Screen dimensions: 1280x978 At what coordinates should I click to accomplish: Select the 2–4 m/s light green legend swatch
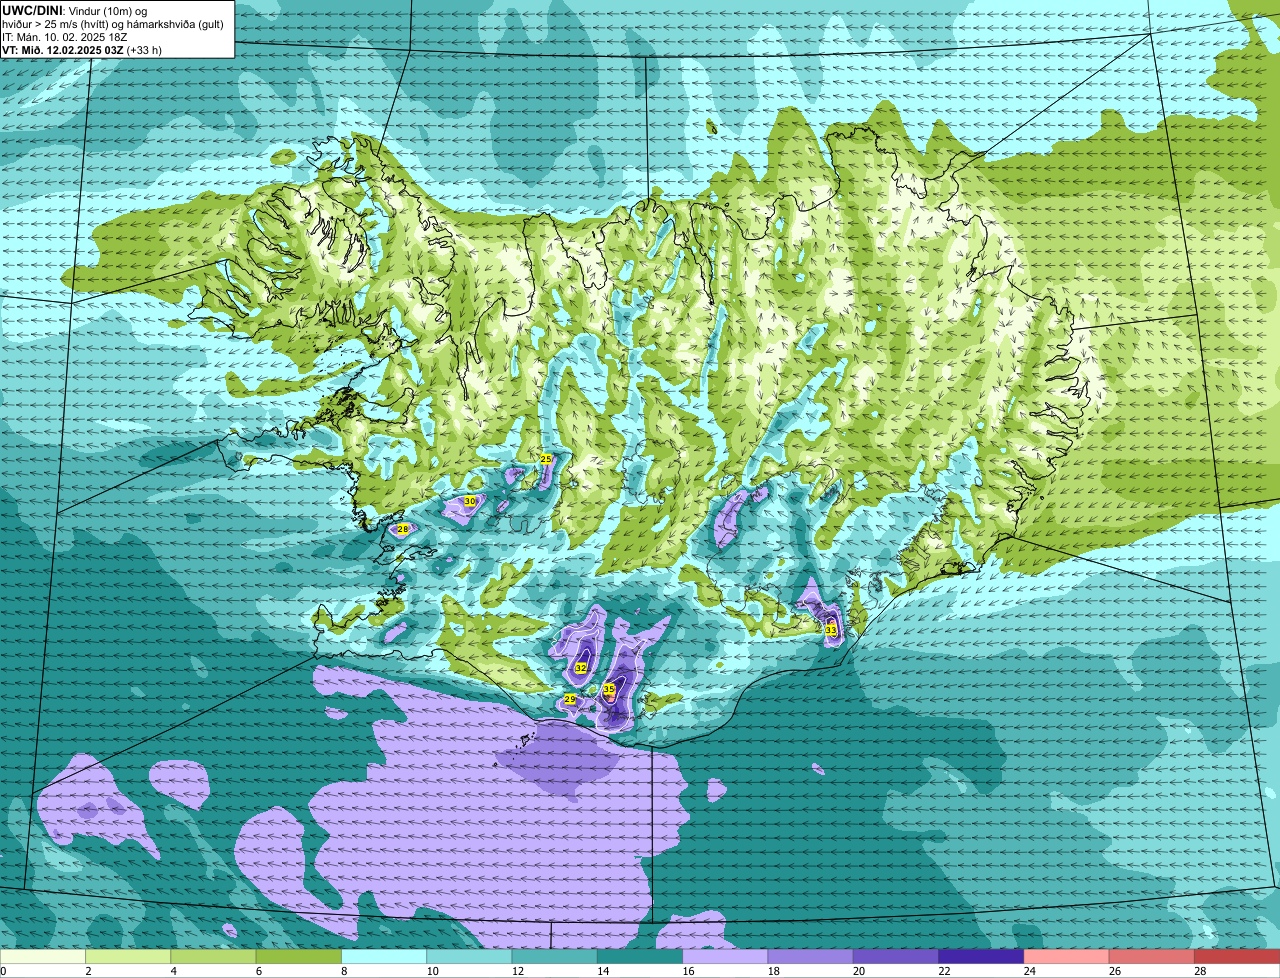click(128, 956)
